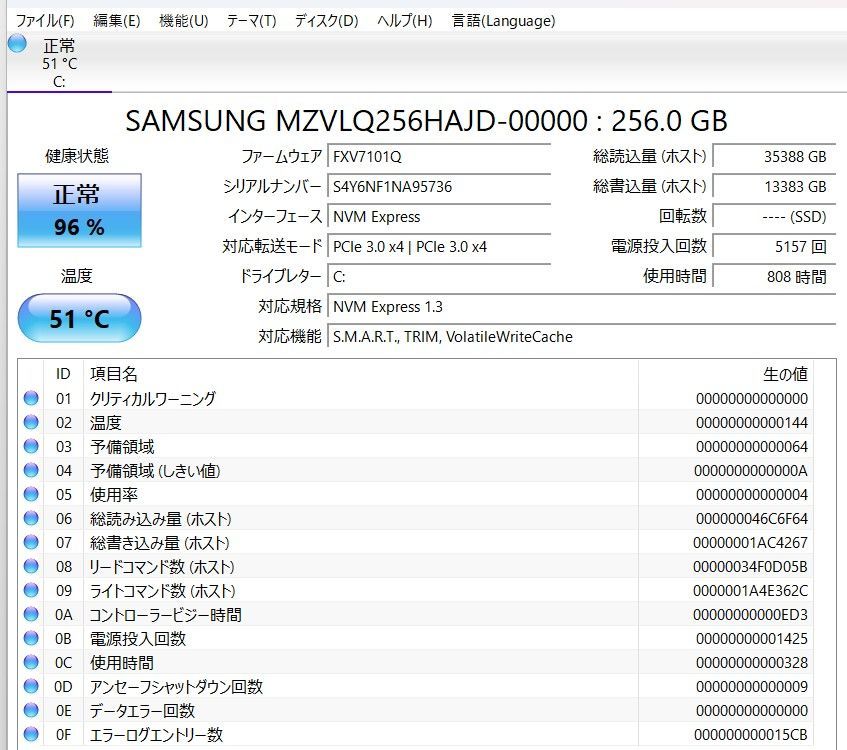Click the blue indicator beside 総読み込み量 (ホスト)
This screenshot has height=750, width=847.
(x=31, y=518)
